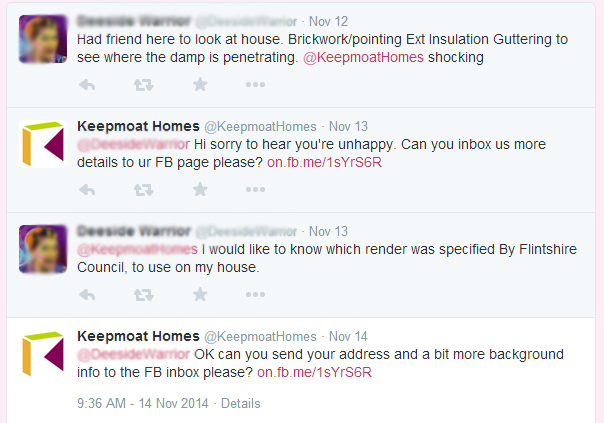604x423 pixels.
Task: Follow on.fb.me link in Nov 14 reply
Action: pos(314,372)
